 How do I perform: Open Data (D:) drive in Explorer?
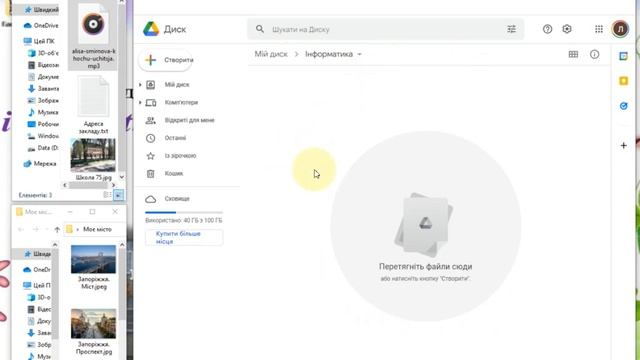[43, 148]
